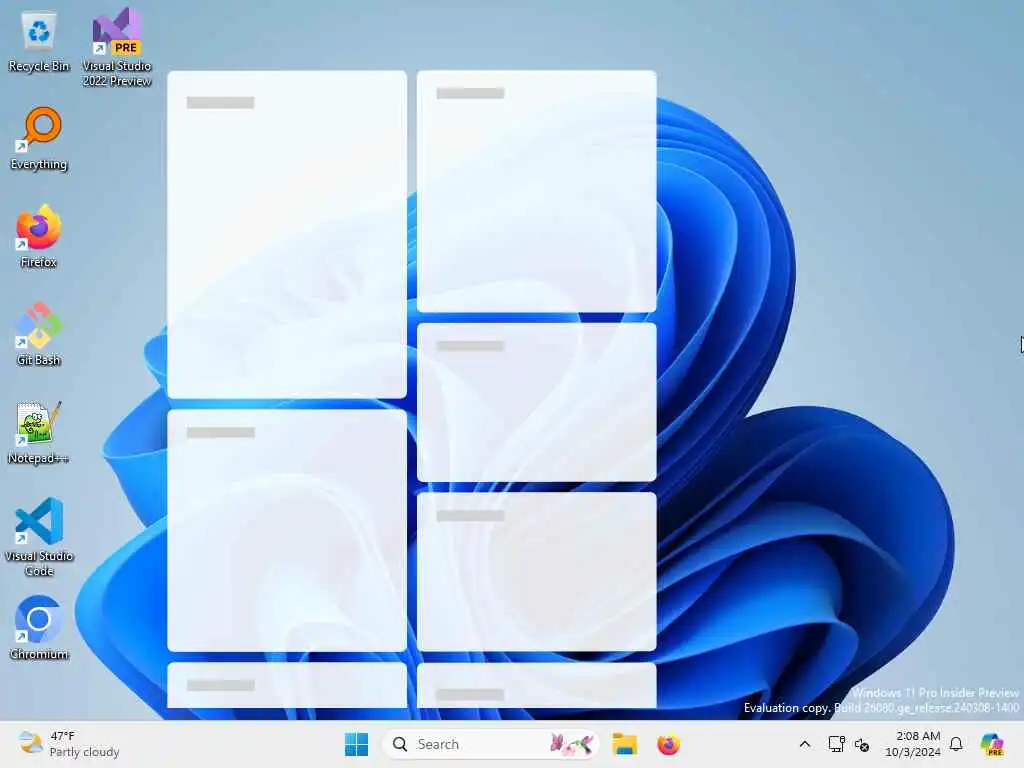Select the Recycle Bin desktop icon
1024x768 pixels.
39,40
